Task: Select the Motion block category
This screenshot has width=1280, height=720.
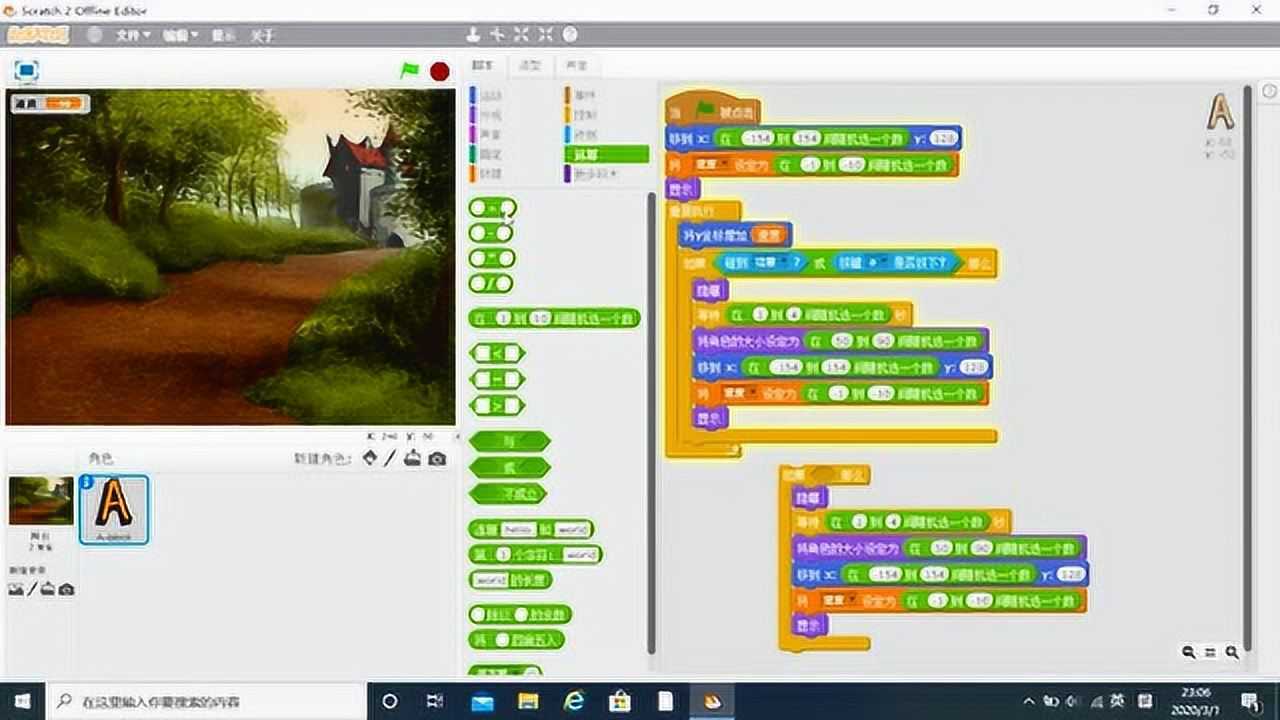Action: [x=510, y=95]
